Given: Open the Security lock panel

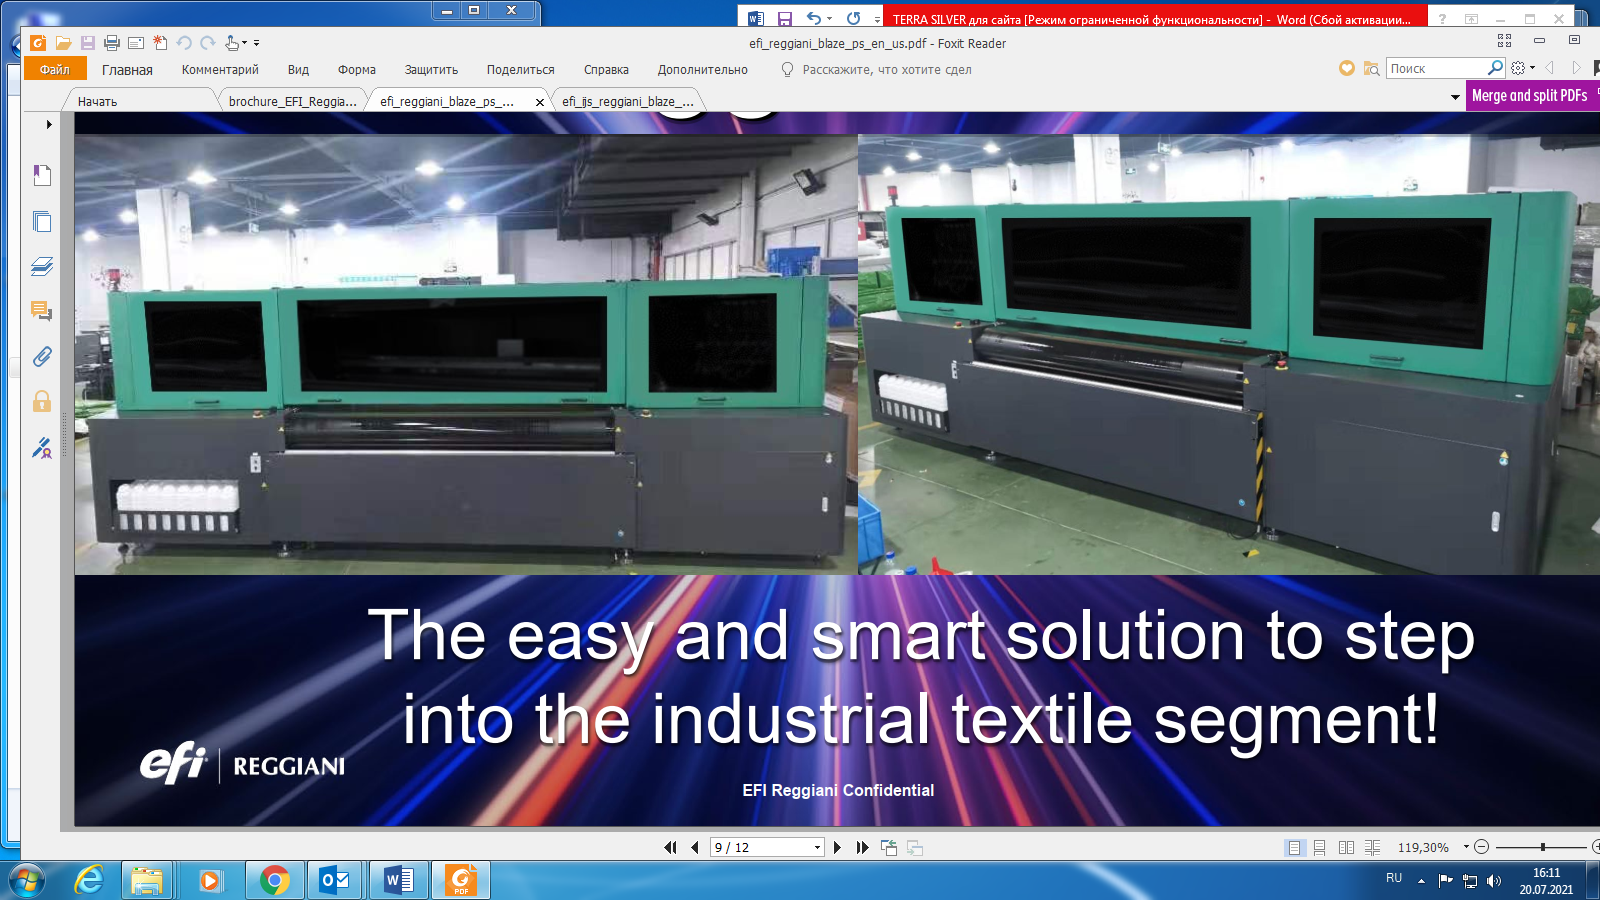Looking at the screenshot, I should [42, 401].
